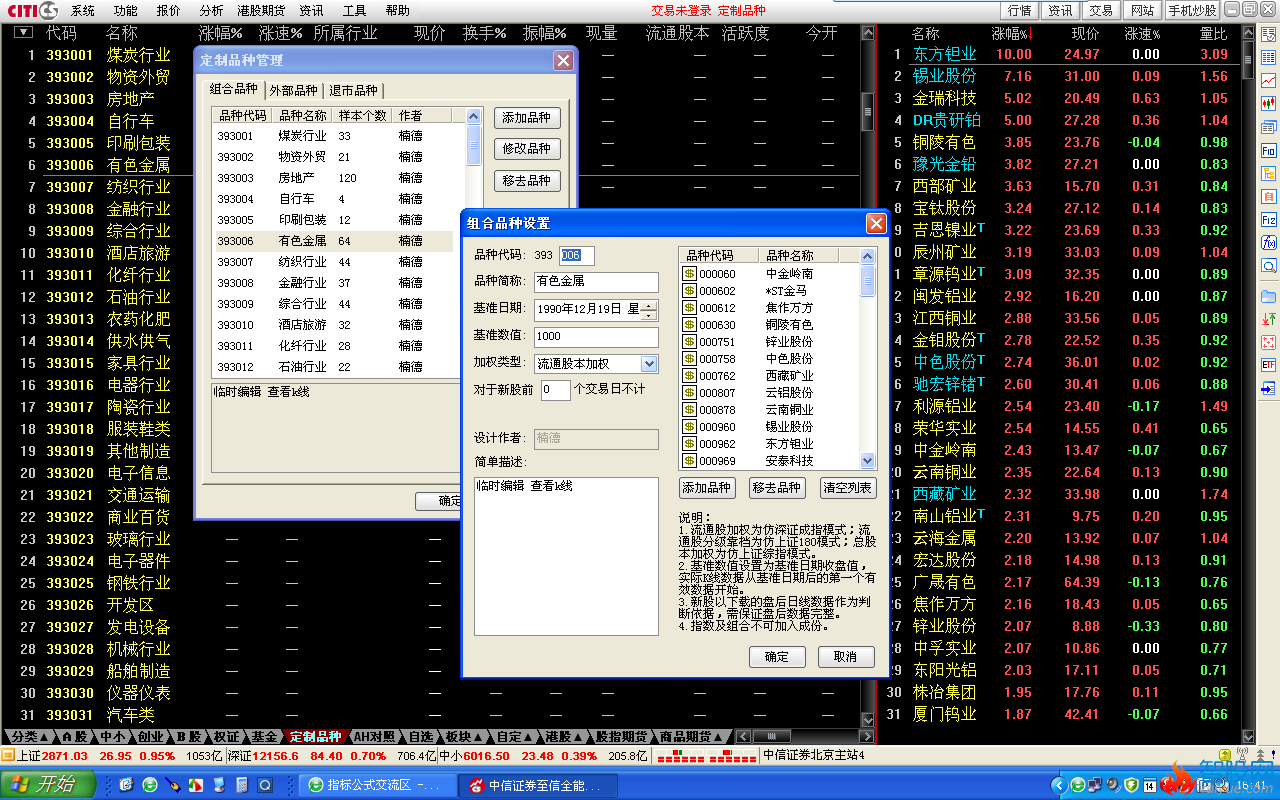1280x800 pixels.
Task: Select 东方钽业 row in right quote list
Action: point(1065,54)
